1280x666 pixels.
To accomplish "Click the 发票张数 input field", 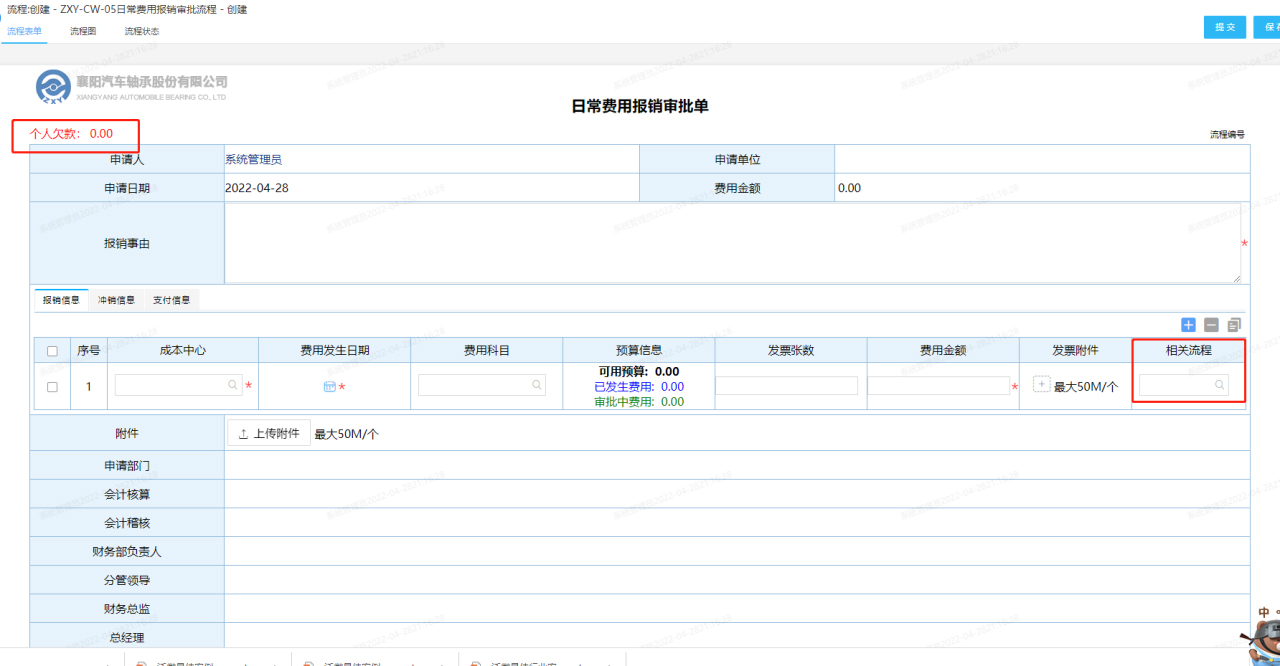I will point(786,385).
